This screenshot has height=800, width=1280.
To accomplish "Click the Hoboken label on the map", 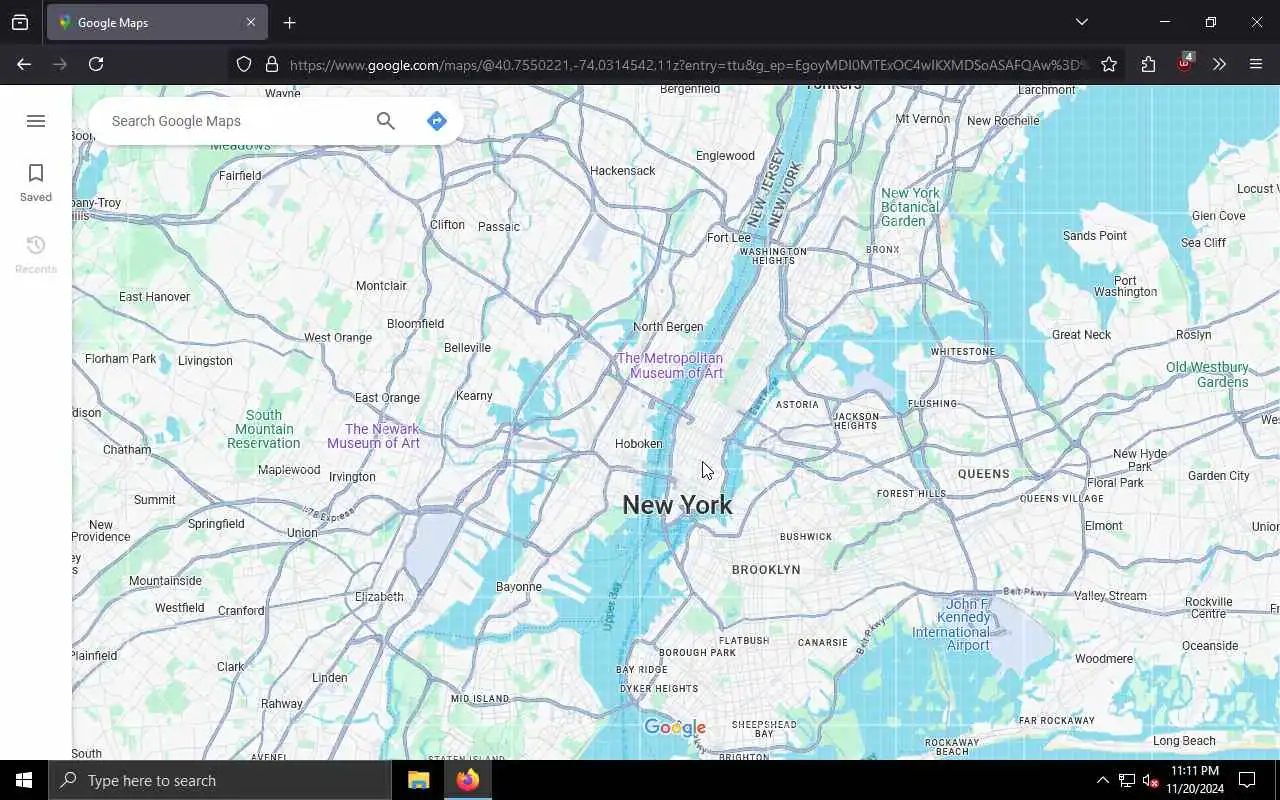I will 638,444.
